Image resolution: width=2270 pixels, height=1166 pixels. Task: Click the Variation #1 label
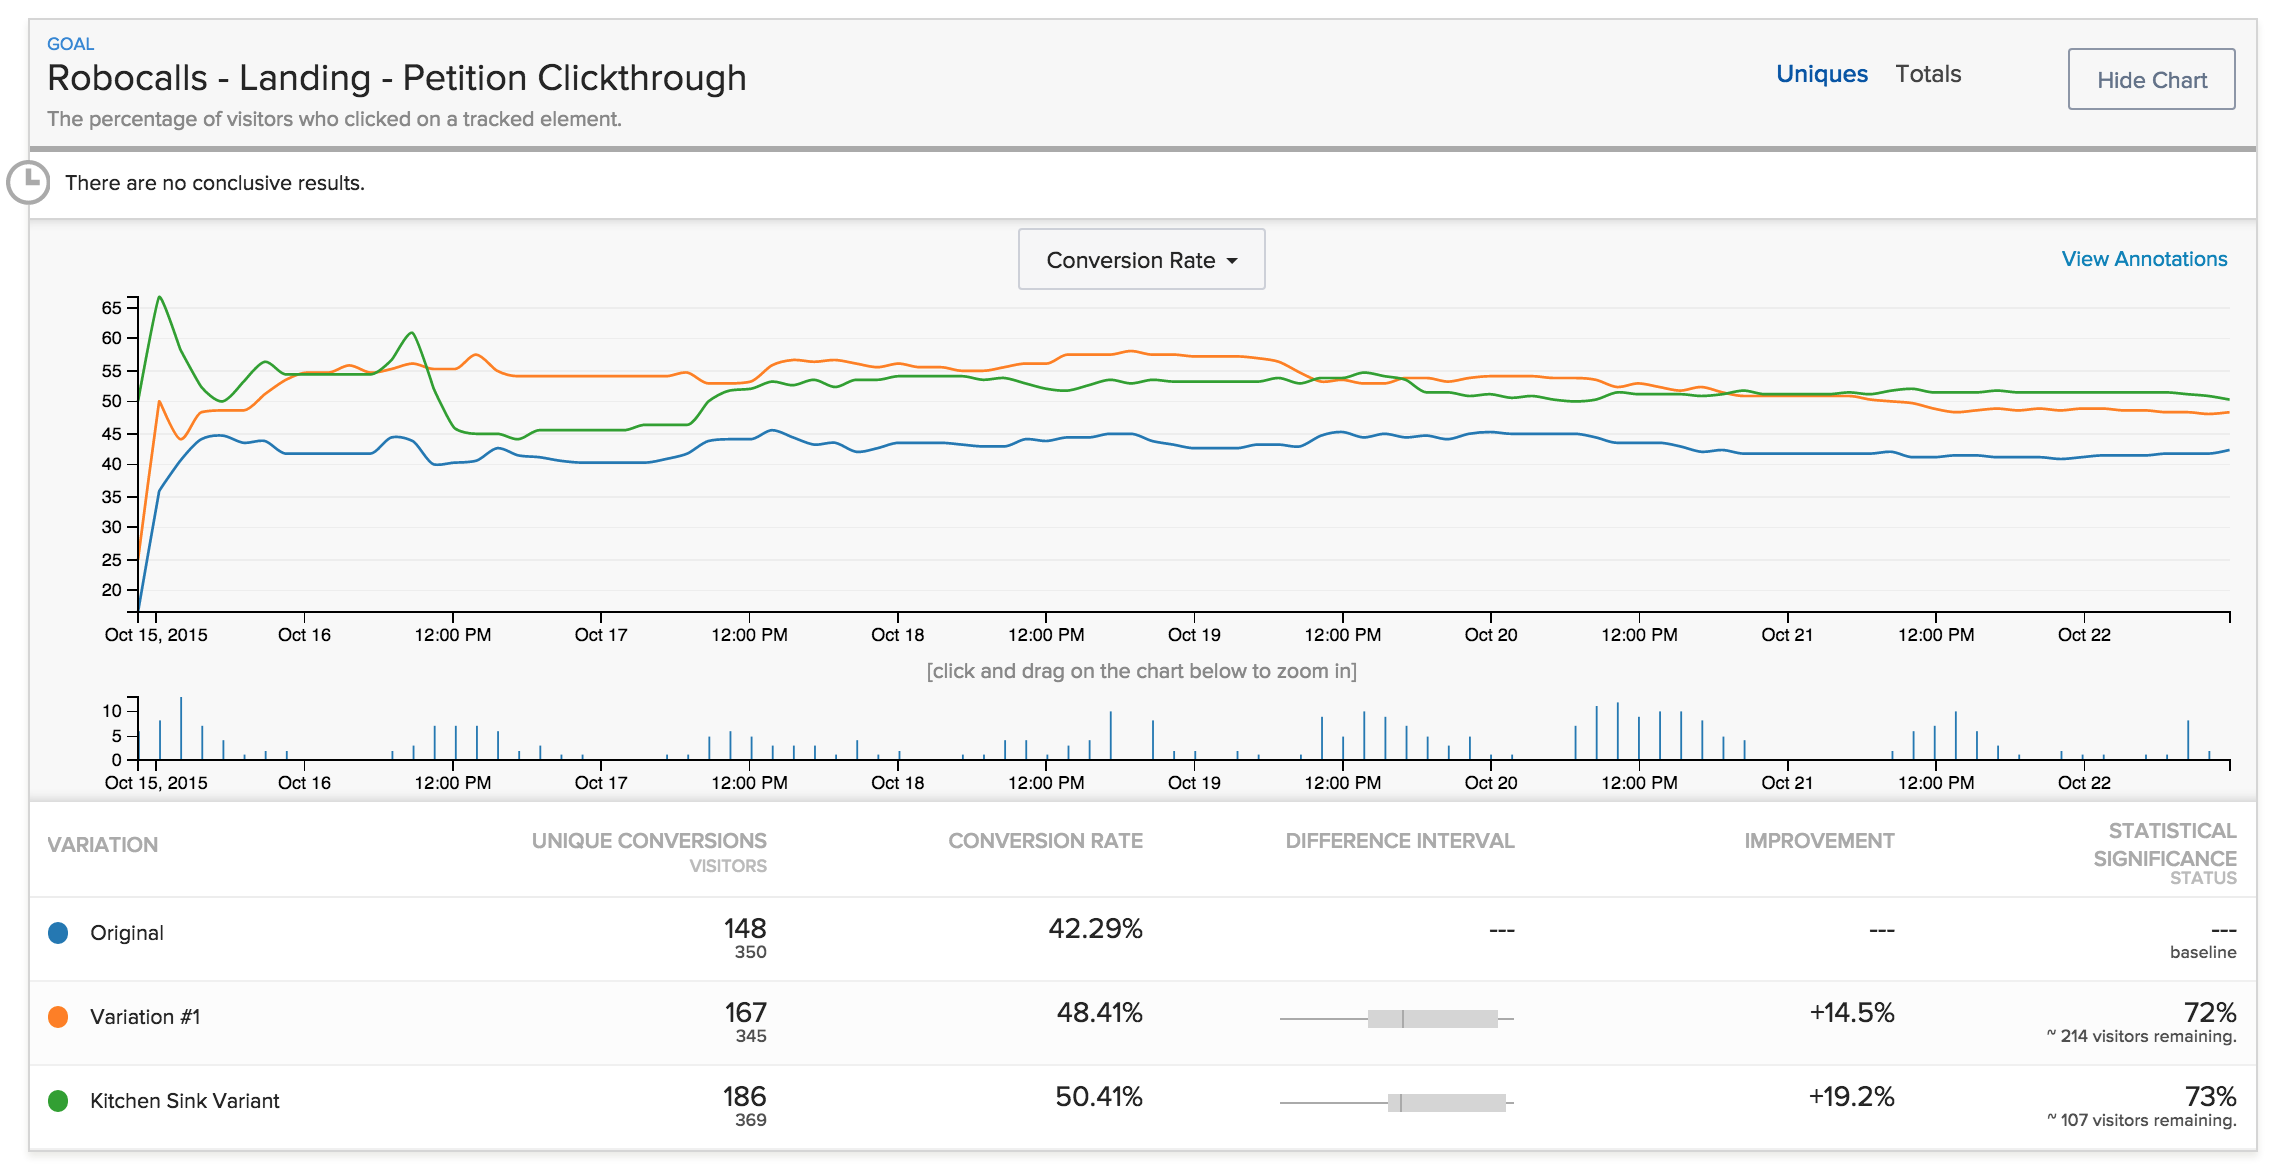[x=145, y=1017]
